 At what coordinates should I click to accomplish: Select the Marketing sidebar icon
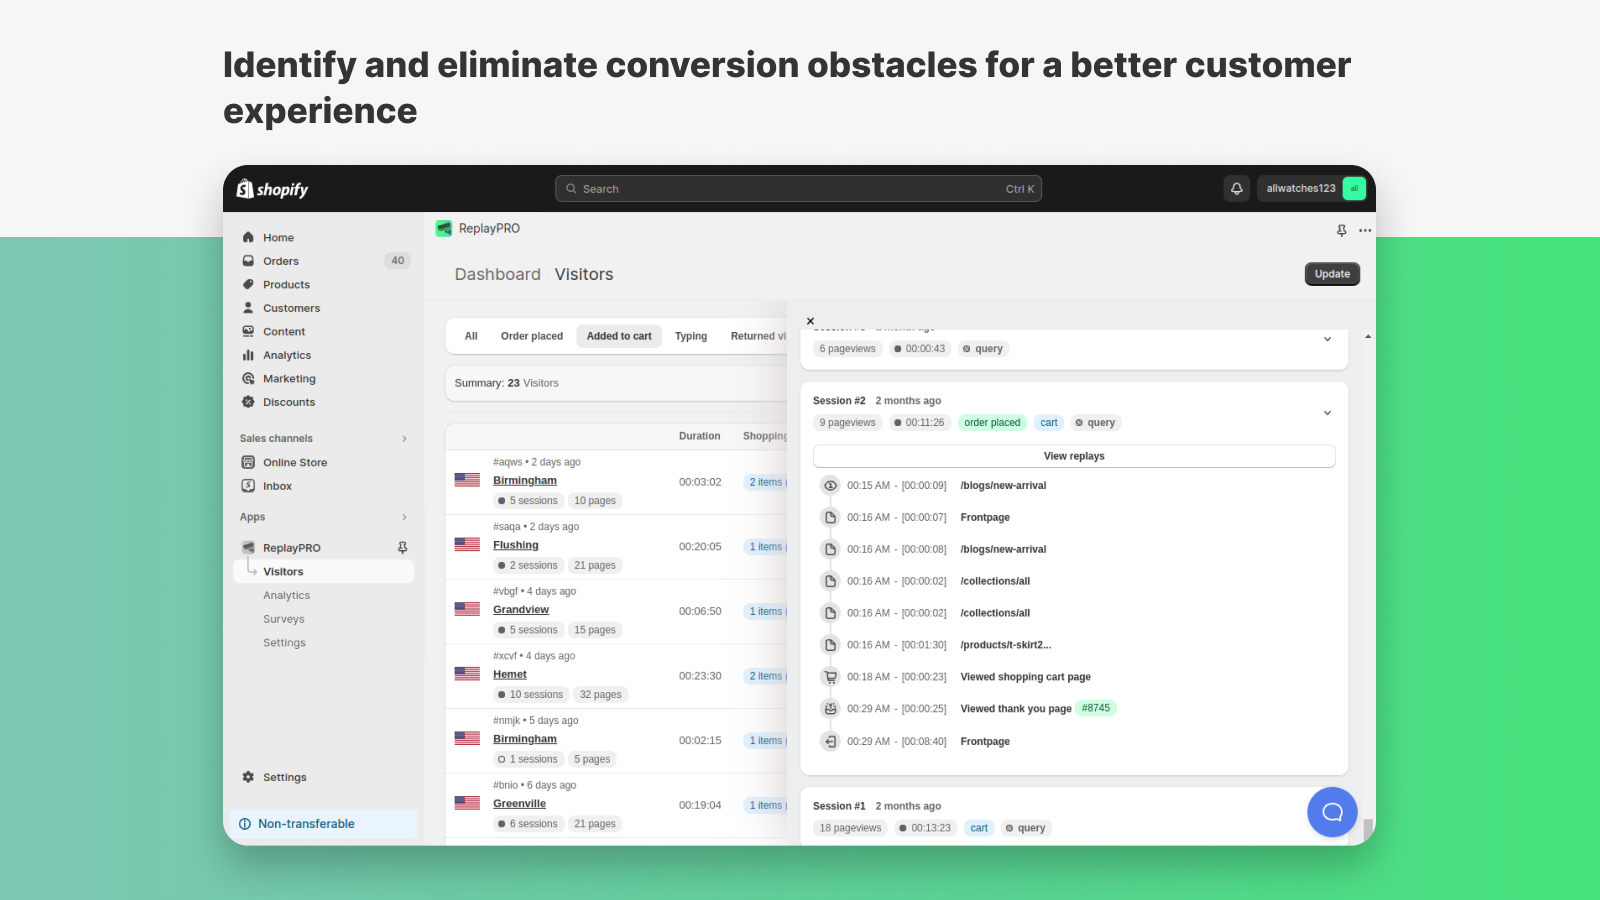248,378
